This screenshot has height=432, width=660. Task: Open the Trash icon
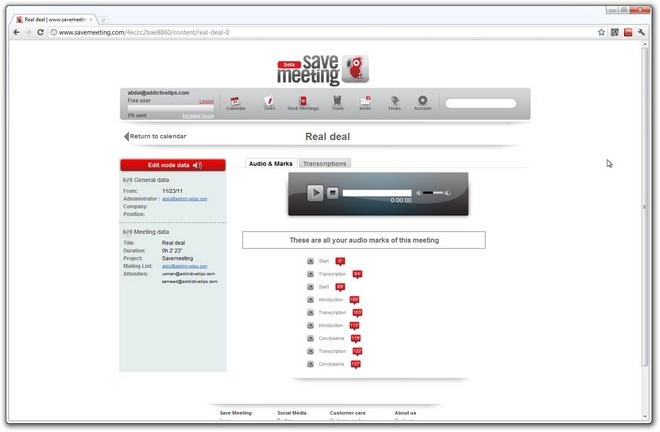click(338, 103)
